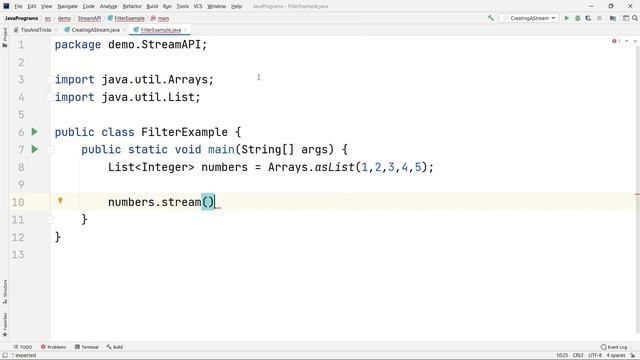Viewport: 640px width, 360px height.
Task: Open the Window menu
Action: [216, 6]
